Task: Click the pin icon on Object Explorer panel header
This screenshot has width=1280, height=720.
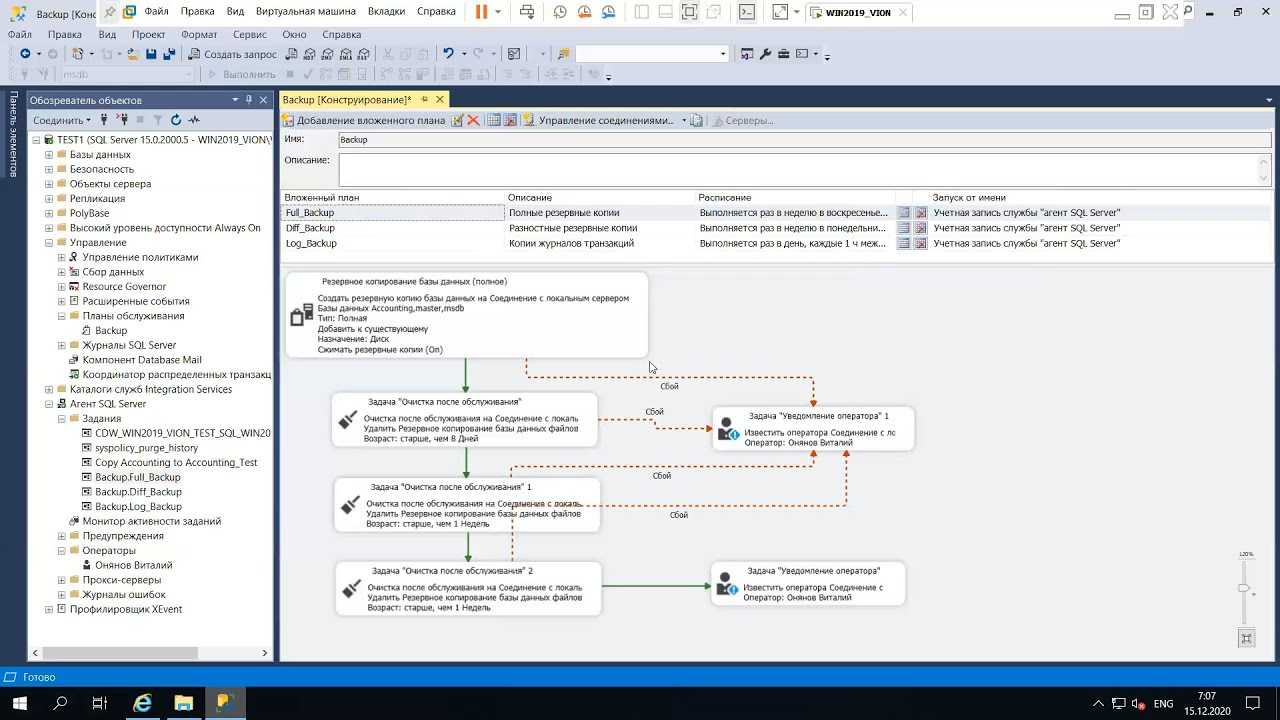Action: pyautogui.click(x=249, y=100)
